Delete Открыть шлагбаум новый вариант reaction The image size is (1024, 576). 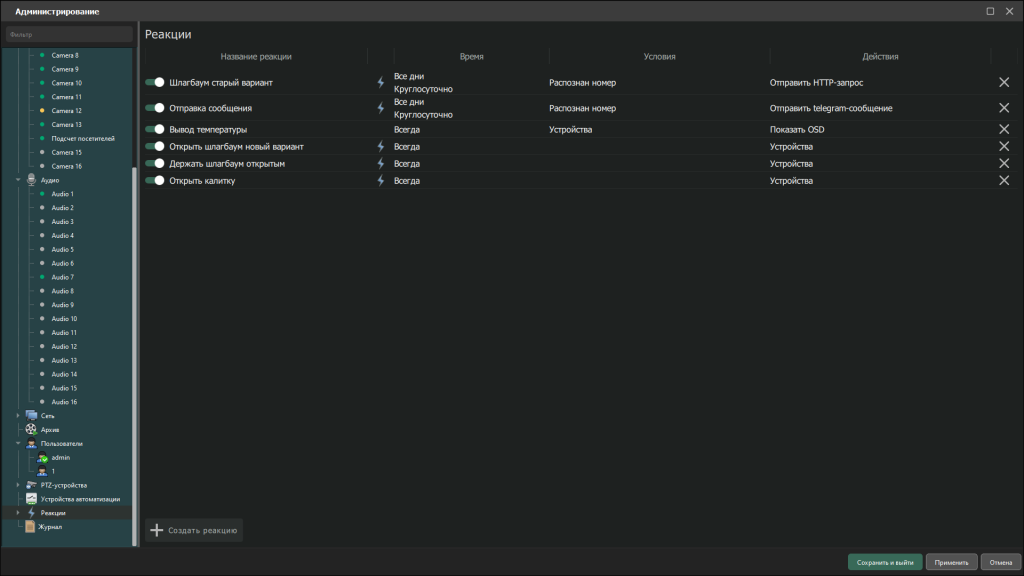click(1004, 146)
